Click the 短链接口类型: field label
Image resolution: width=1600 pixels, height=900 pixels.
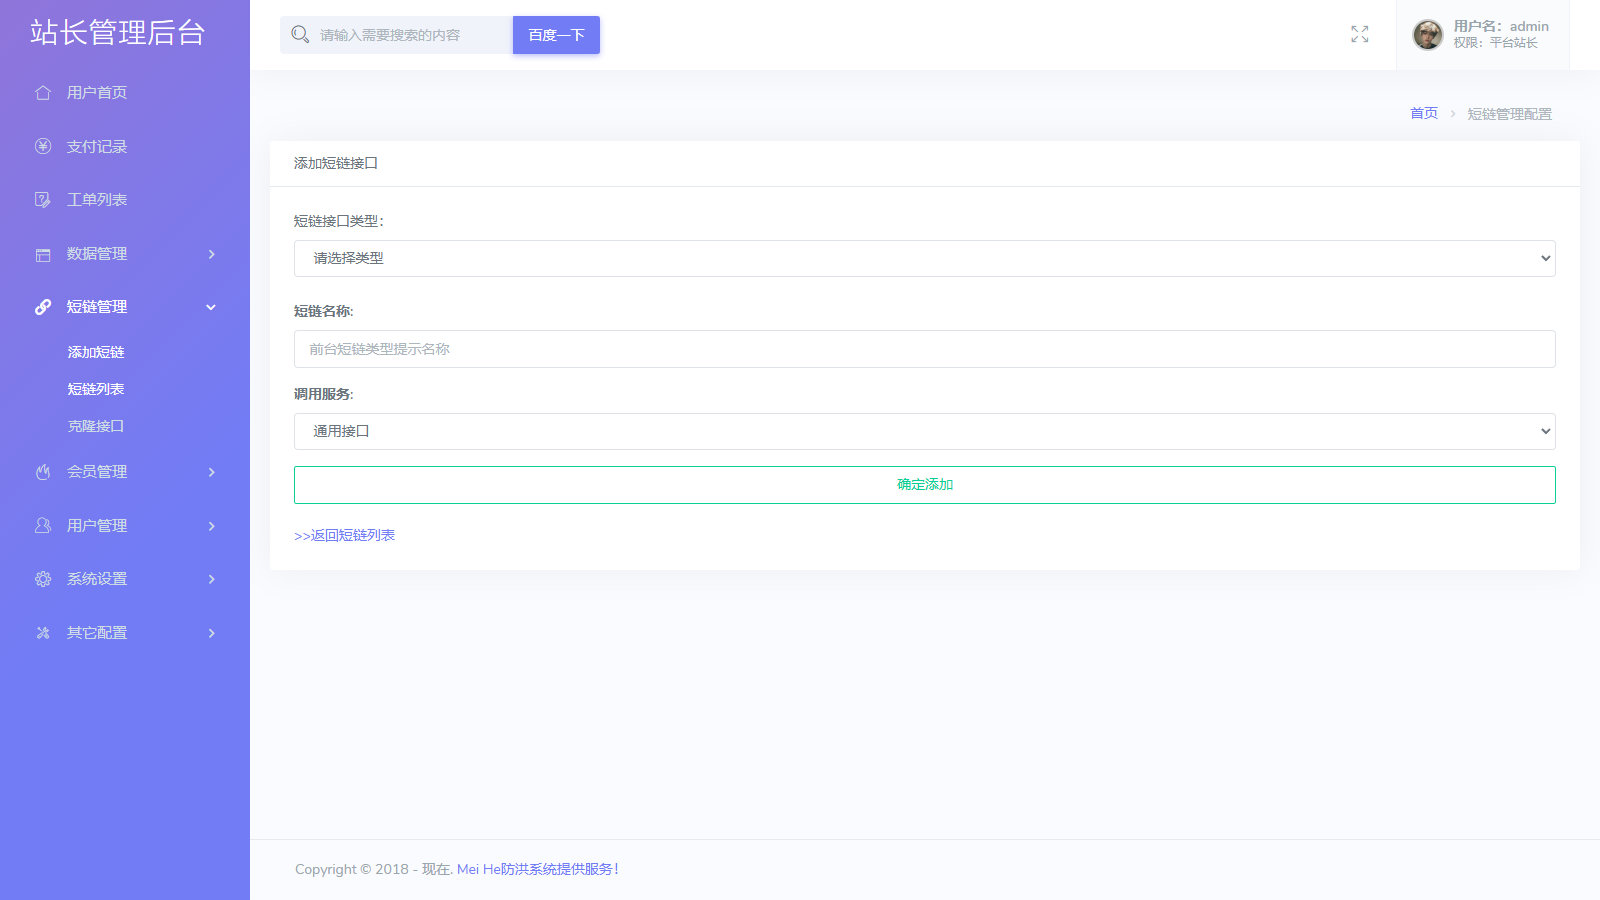tap(339, 221)
